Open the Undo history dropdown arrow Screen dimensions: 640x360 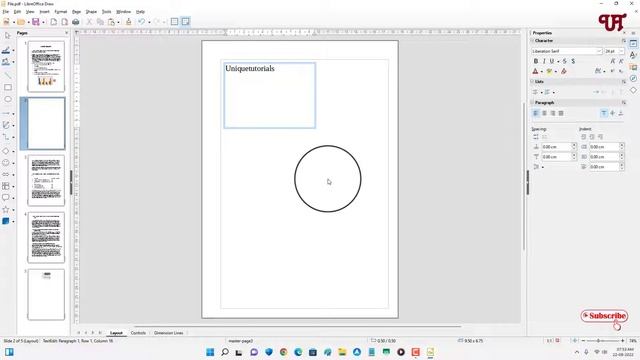pos(149,22)
